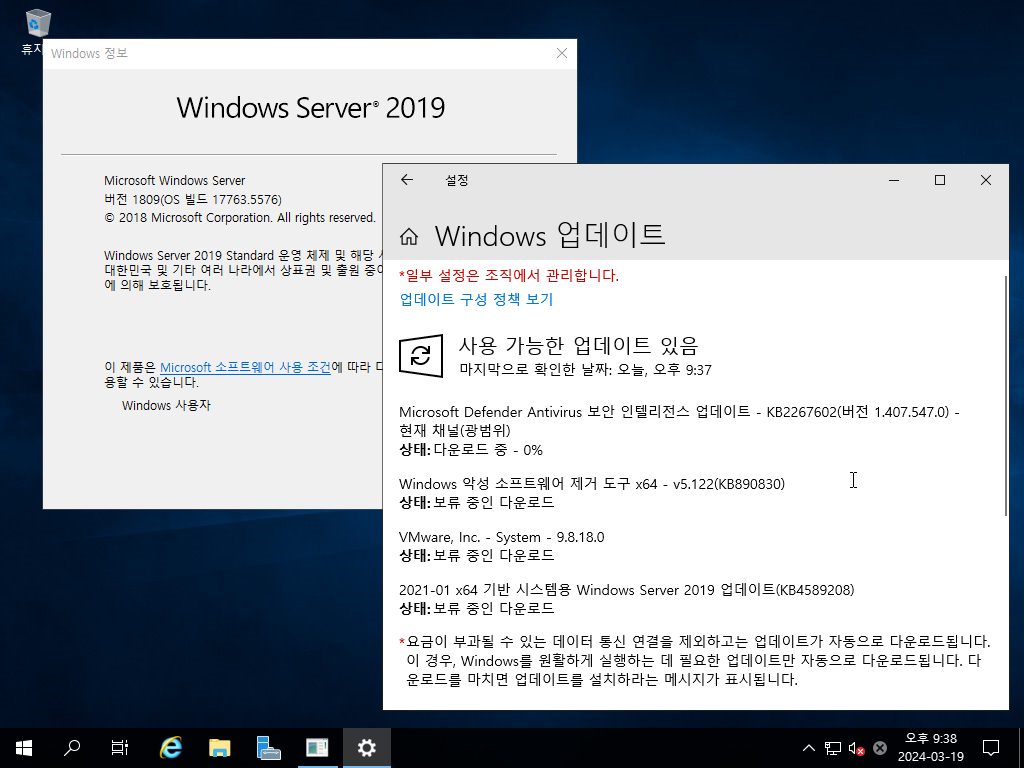Open the Start menu

coord(24,748)
